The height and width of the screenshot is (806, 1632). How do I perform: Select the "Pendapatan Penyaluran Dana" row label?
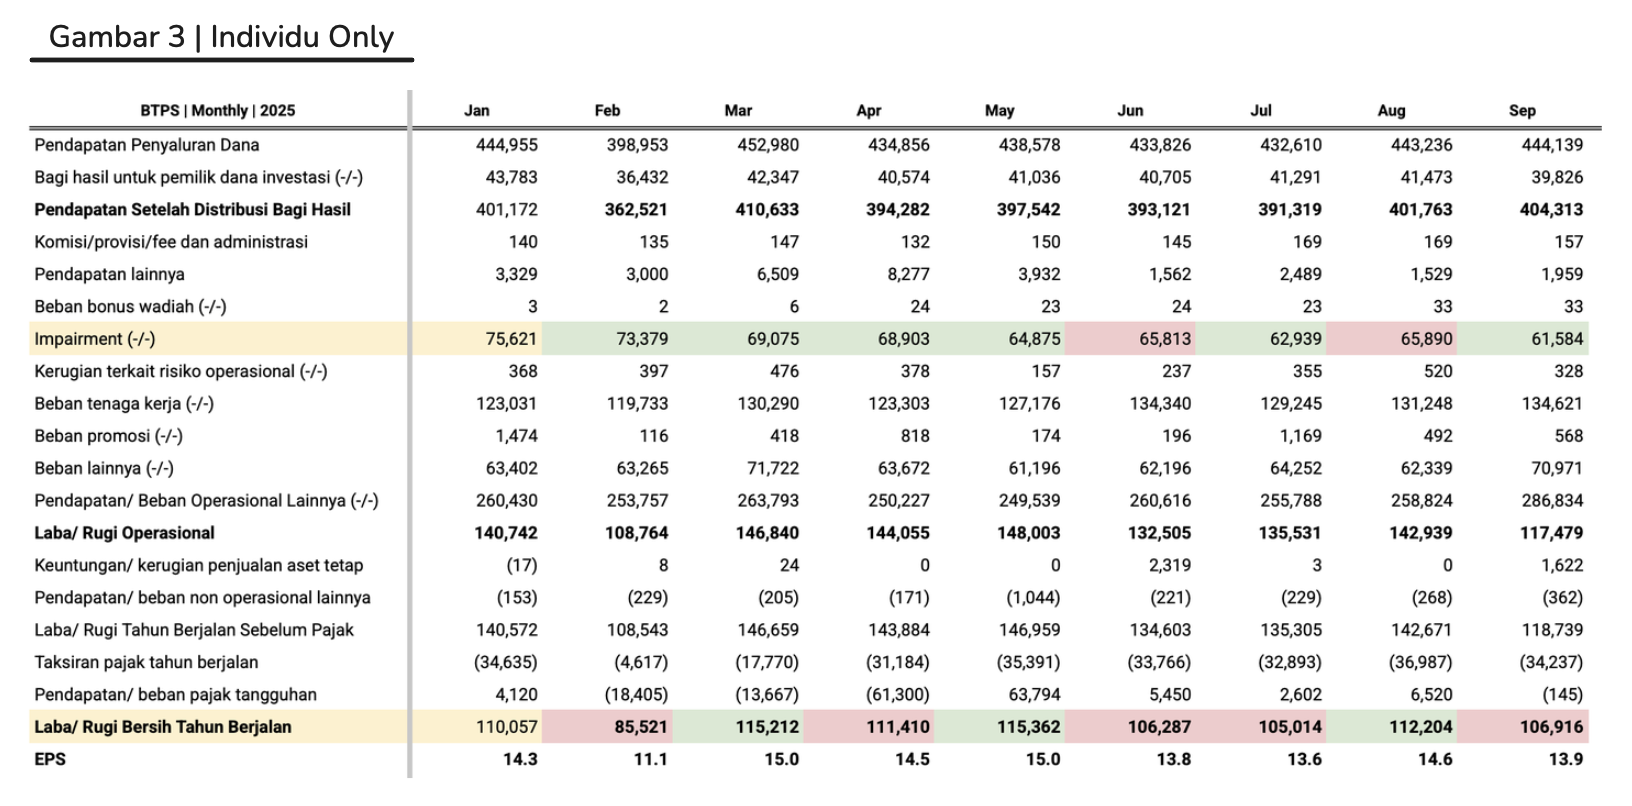[x=146, y=145]
